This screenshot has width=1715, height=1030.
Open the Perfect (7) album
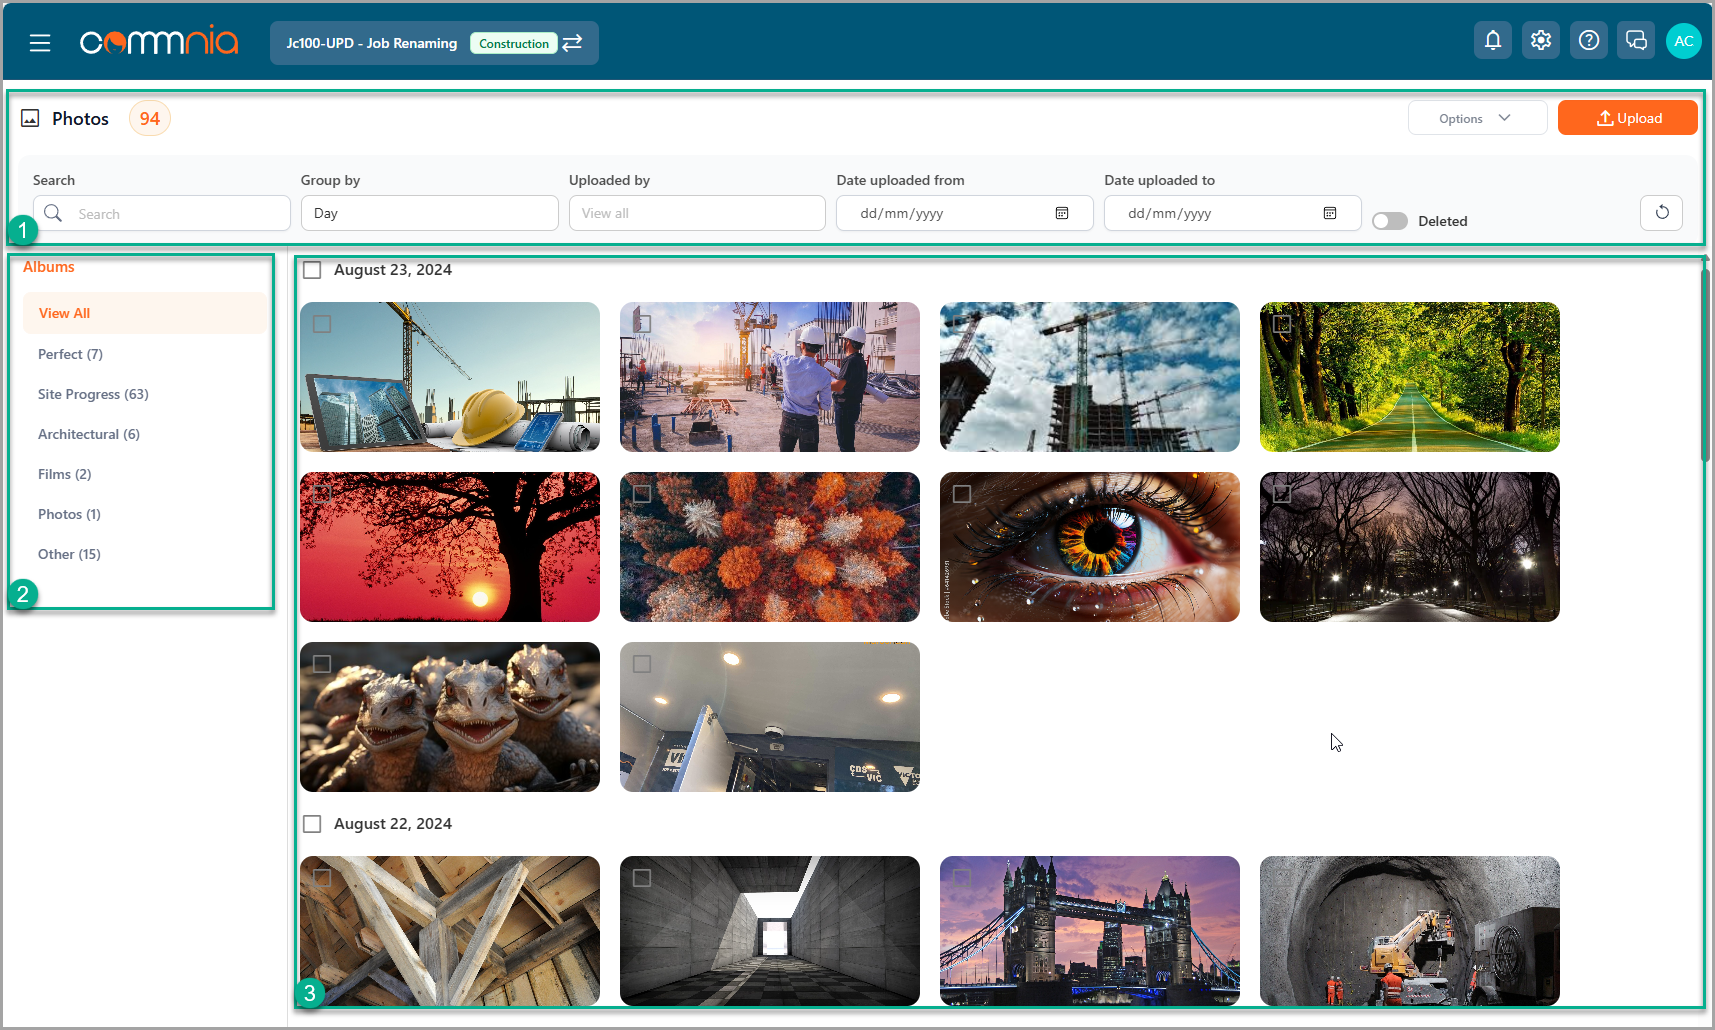70,354
